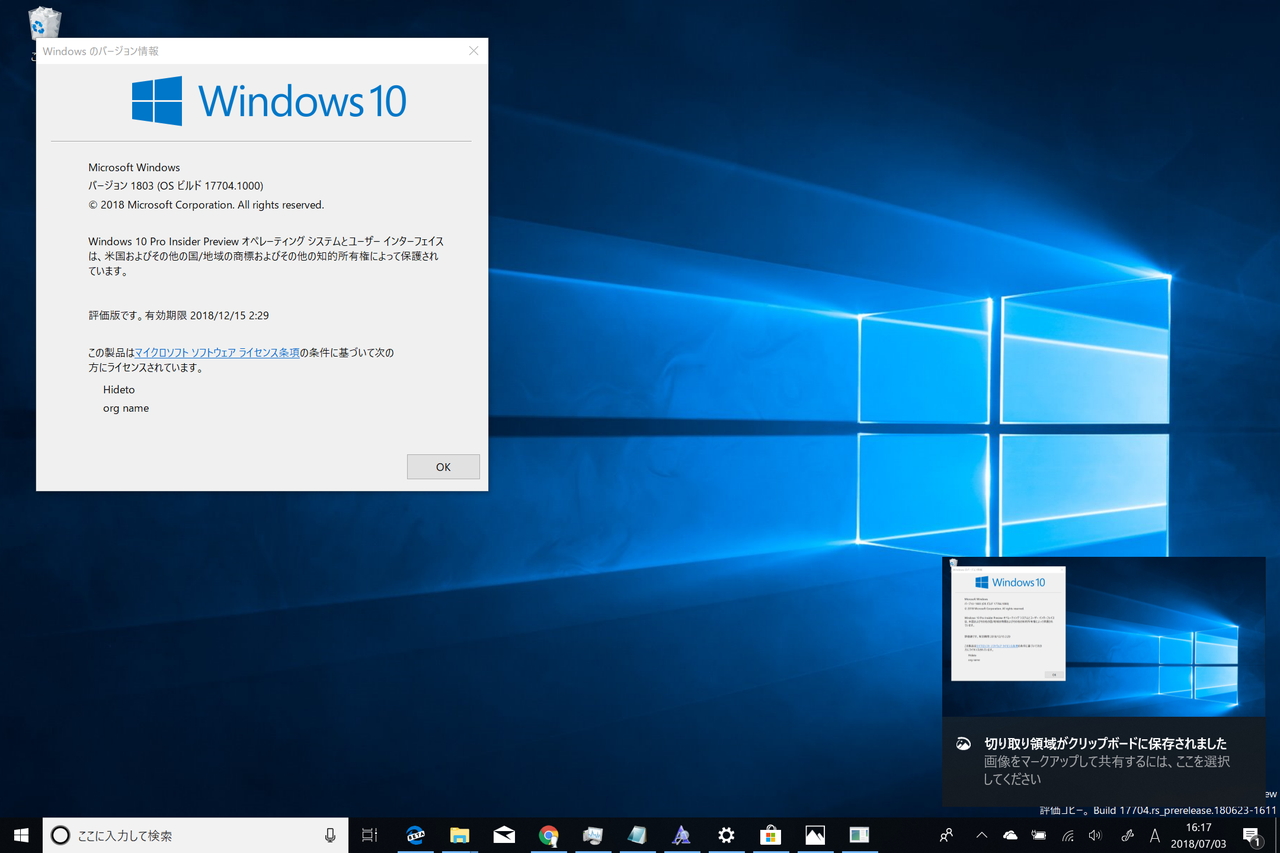The image size is (1280, 853).
Task: Open the volume control in system tray
Action: [x=1095, y=835]
